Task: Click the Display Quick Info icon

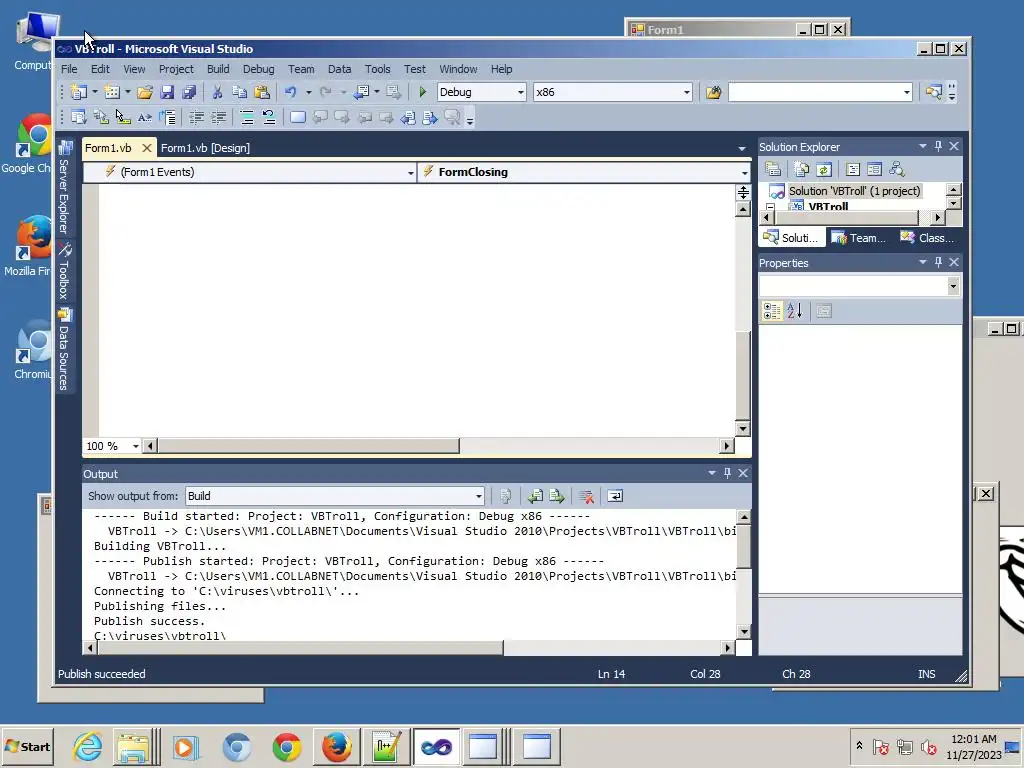Action: [x=123, y=118]
